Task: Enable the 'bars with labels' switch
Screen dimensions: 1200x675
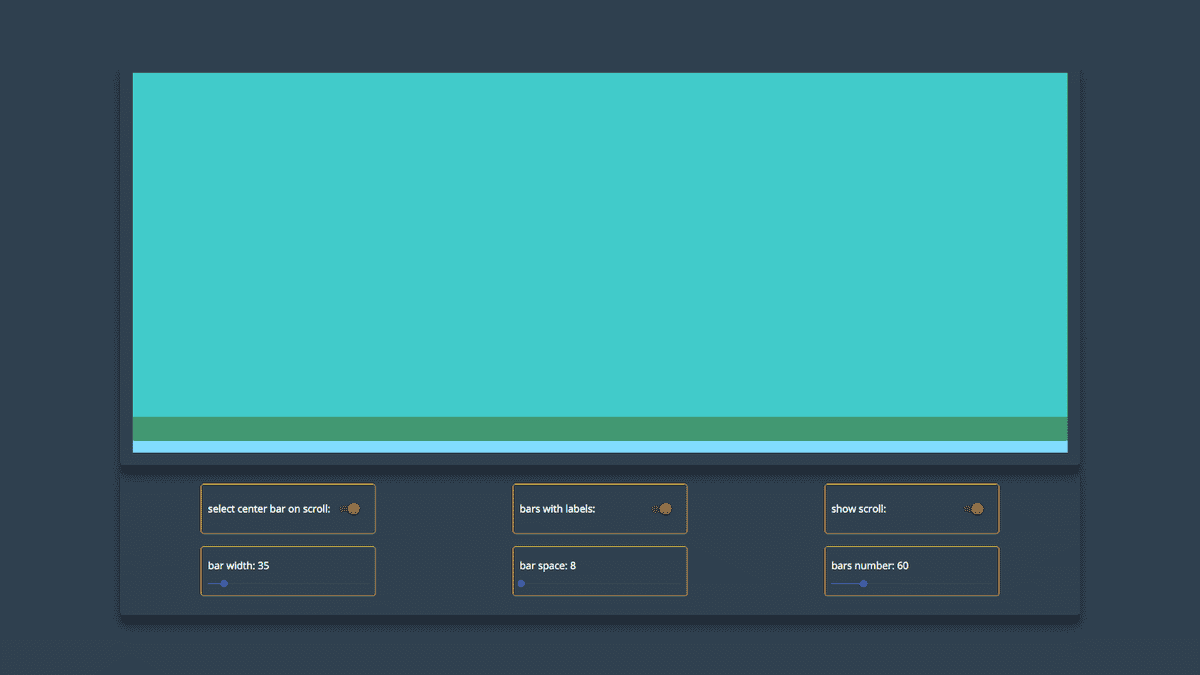Action: pos(664,508)
